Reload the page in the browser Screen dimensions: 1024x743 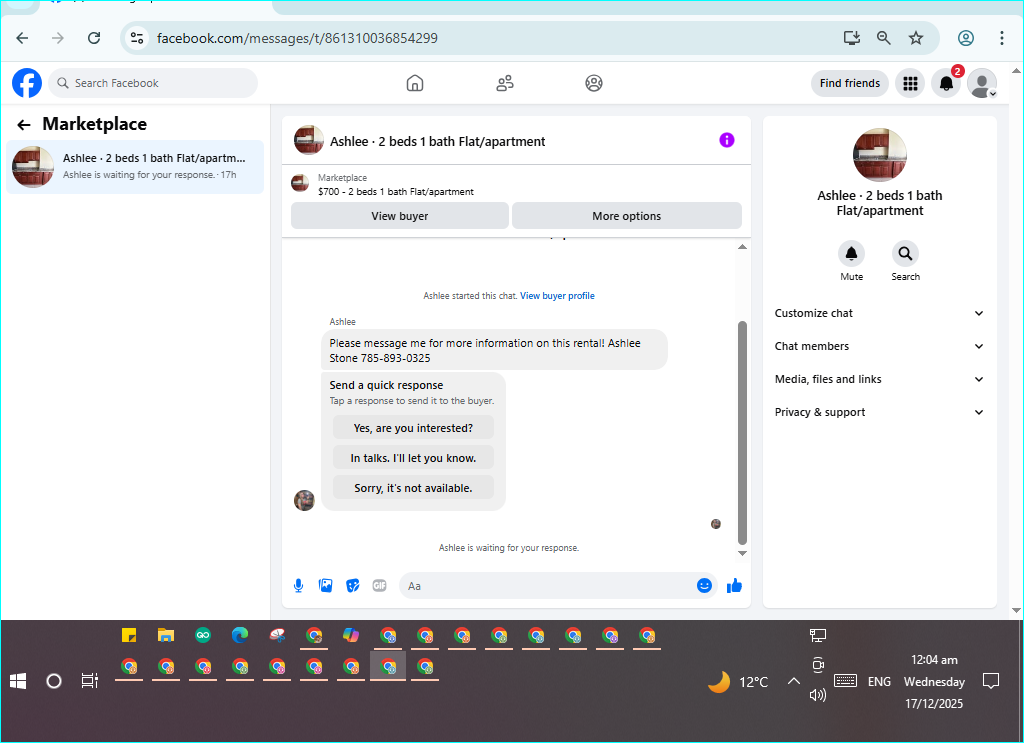click(94, 38)
